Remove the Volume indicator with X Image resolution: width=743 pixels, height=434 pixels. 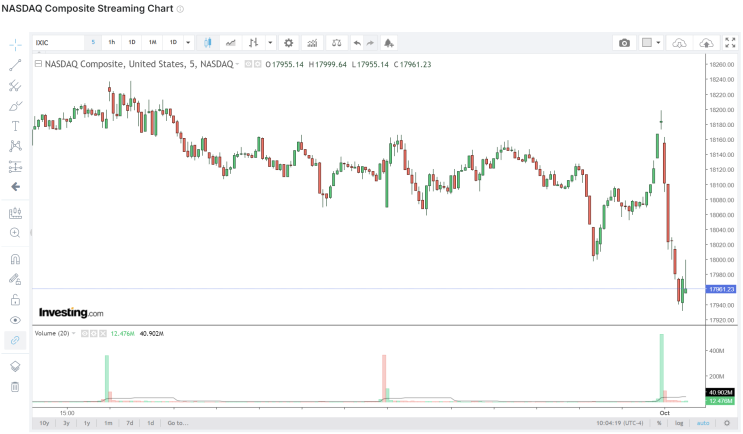pos(103,334)
